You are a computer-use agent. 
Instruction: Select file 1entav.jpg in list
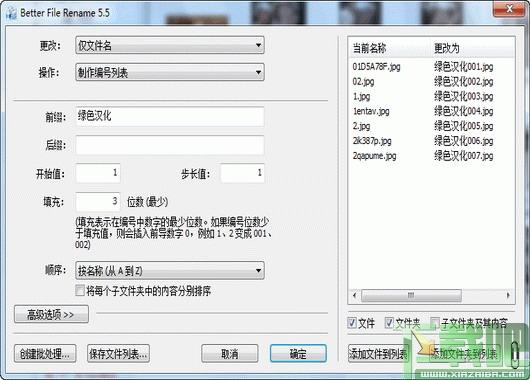(x=371, y=111)
